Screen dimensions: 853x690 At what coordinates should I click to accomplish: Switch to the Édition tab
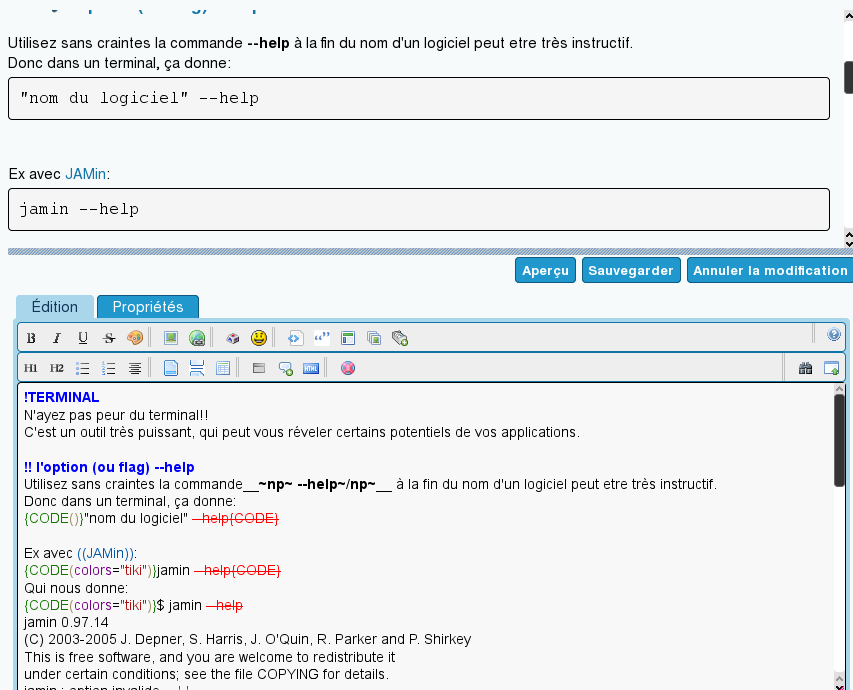[x=55, y=307]
